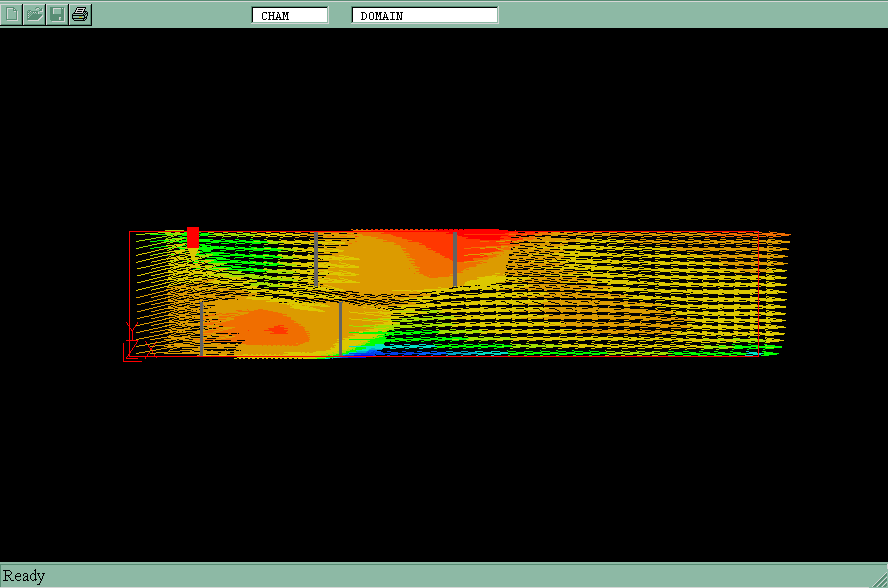The image size is (888, 588).
Task: Click the New file icon in toolbar
Action: click(12, 14)
